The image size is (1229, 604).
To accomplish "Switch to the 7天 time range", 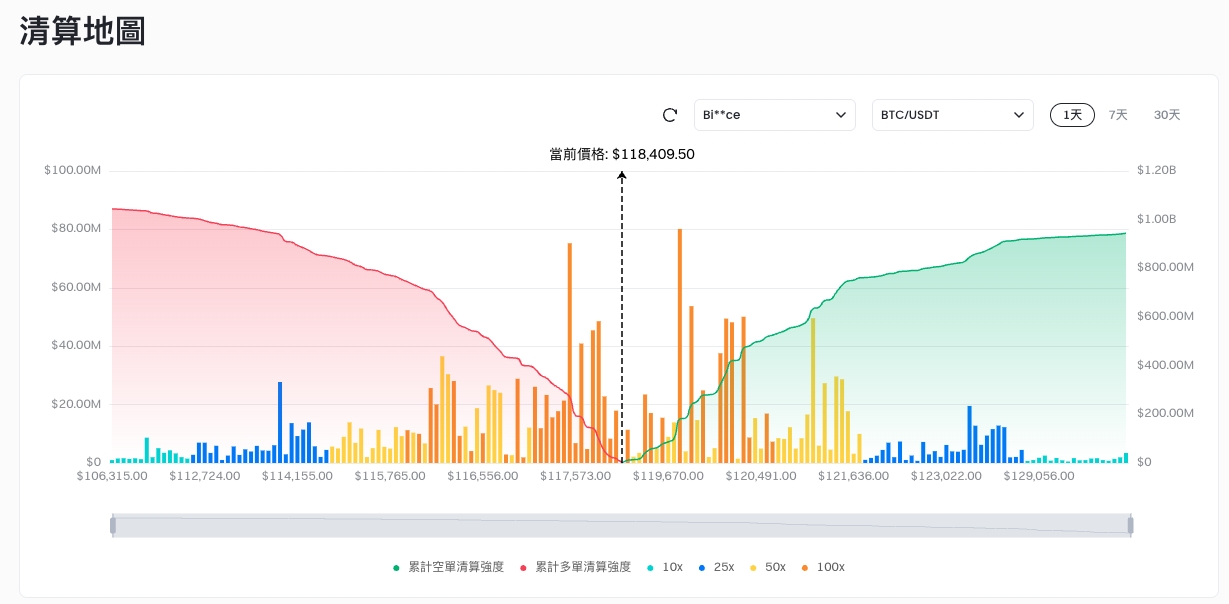I will coord(1118,115).
